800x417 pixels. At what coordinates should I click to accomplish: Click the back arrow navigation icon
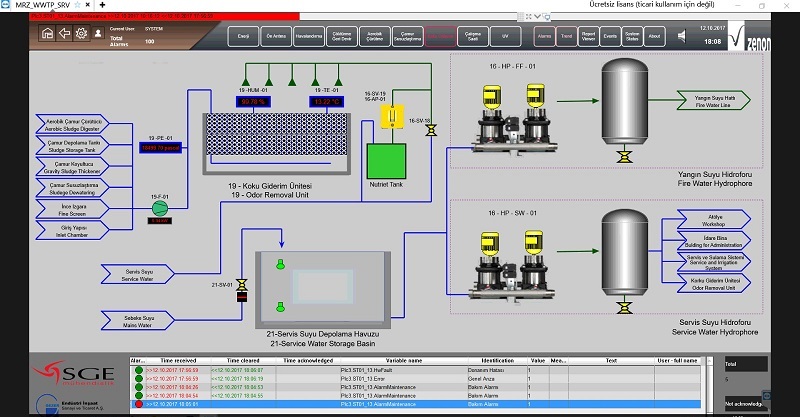pos(64,34)
